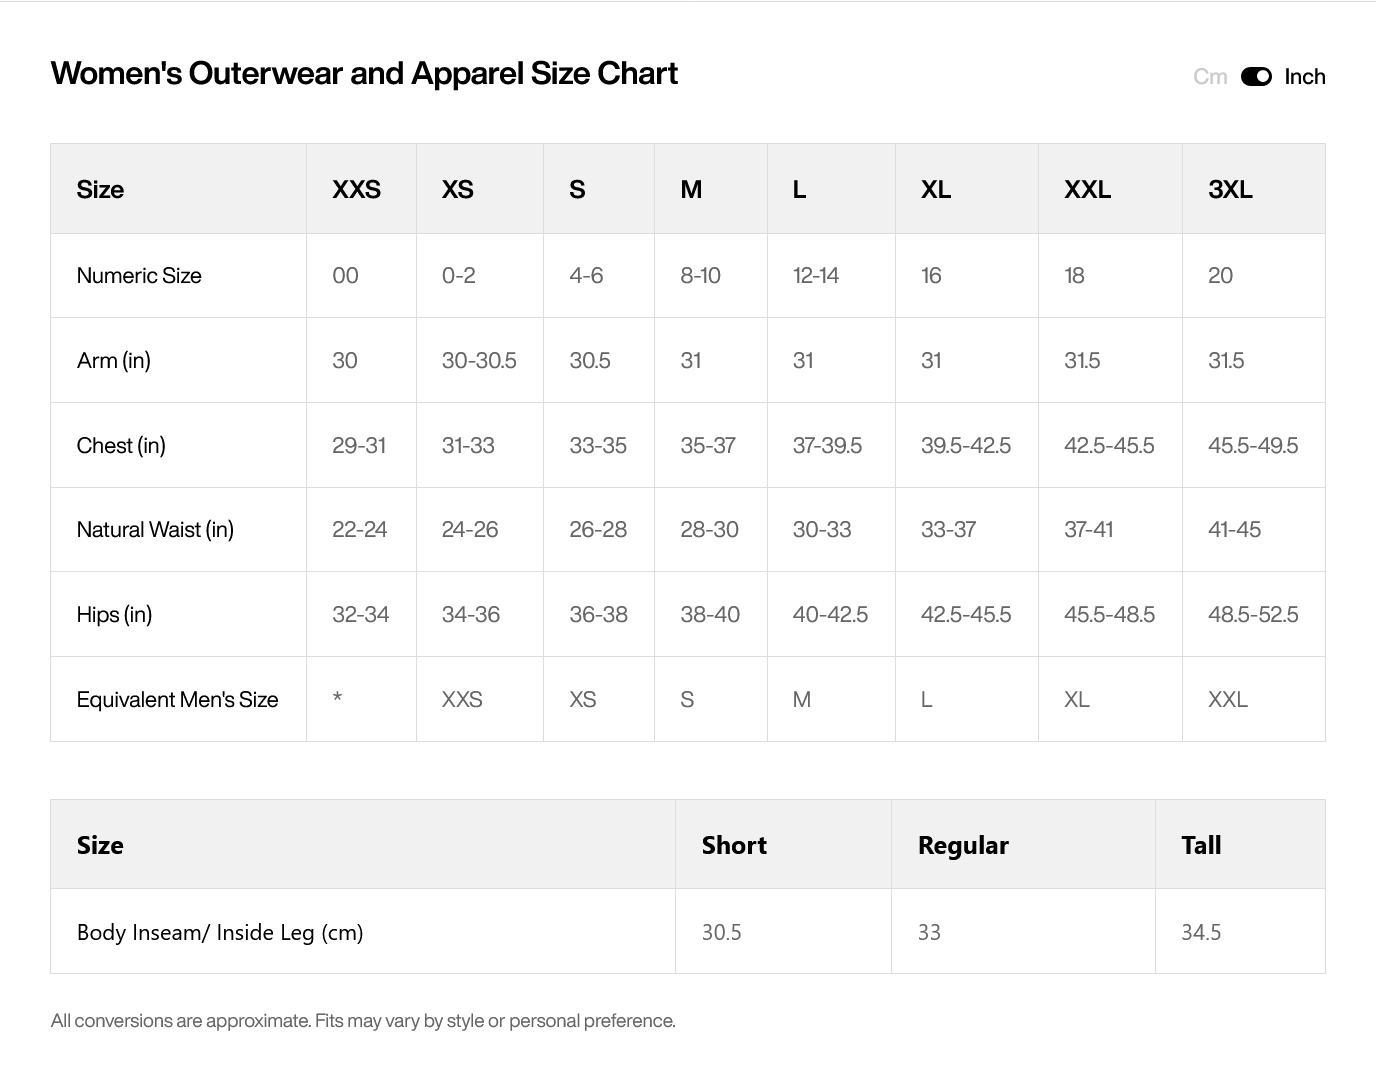Select the Numeric Size row label
This screenshot has width=1376, height=1083.
point(139,276)
